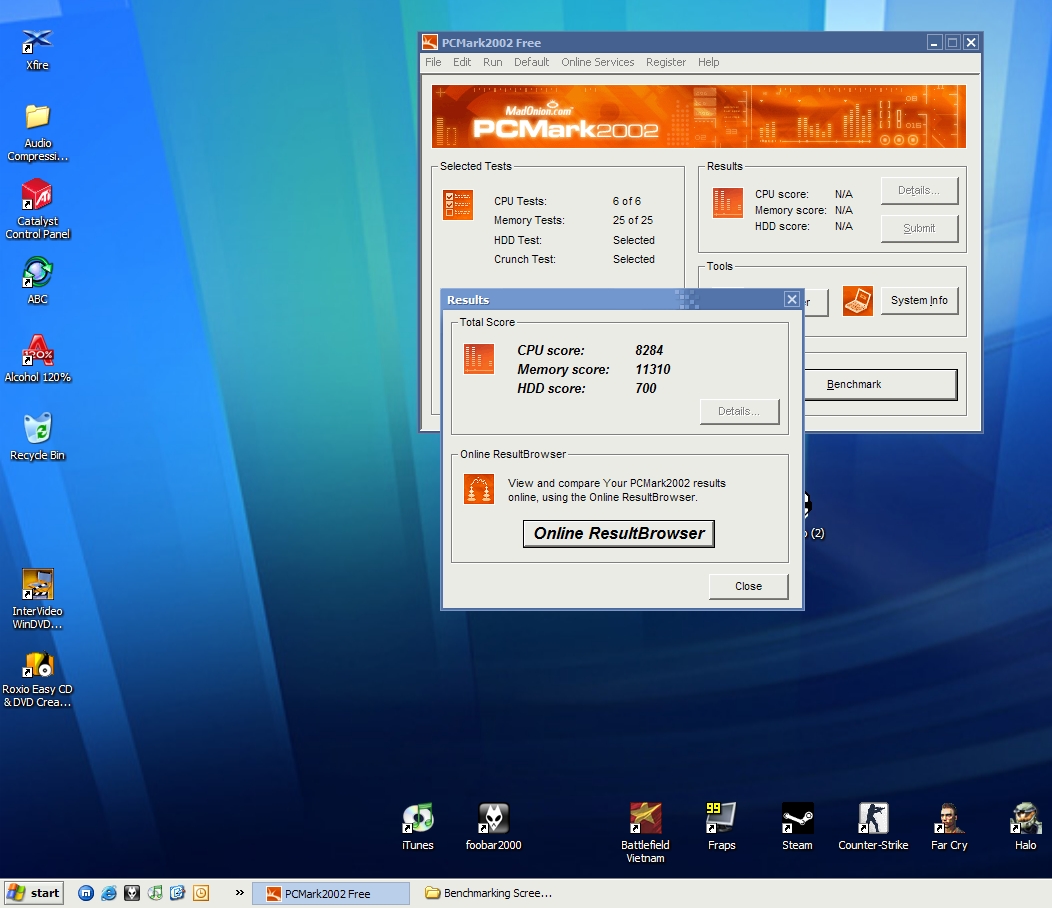Screen dimensions: 1052x908
Task: Click the quick launch icon right of iTunes
Action: [178, 893]
